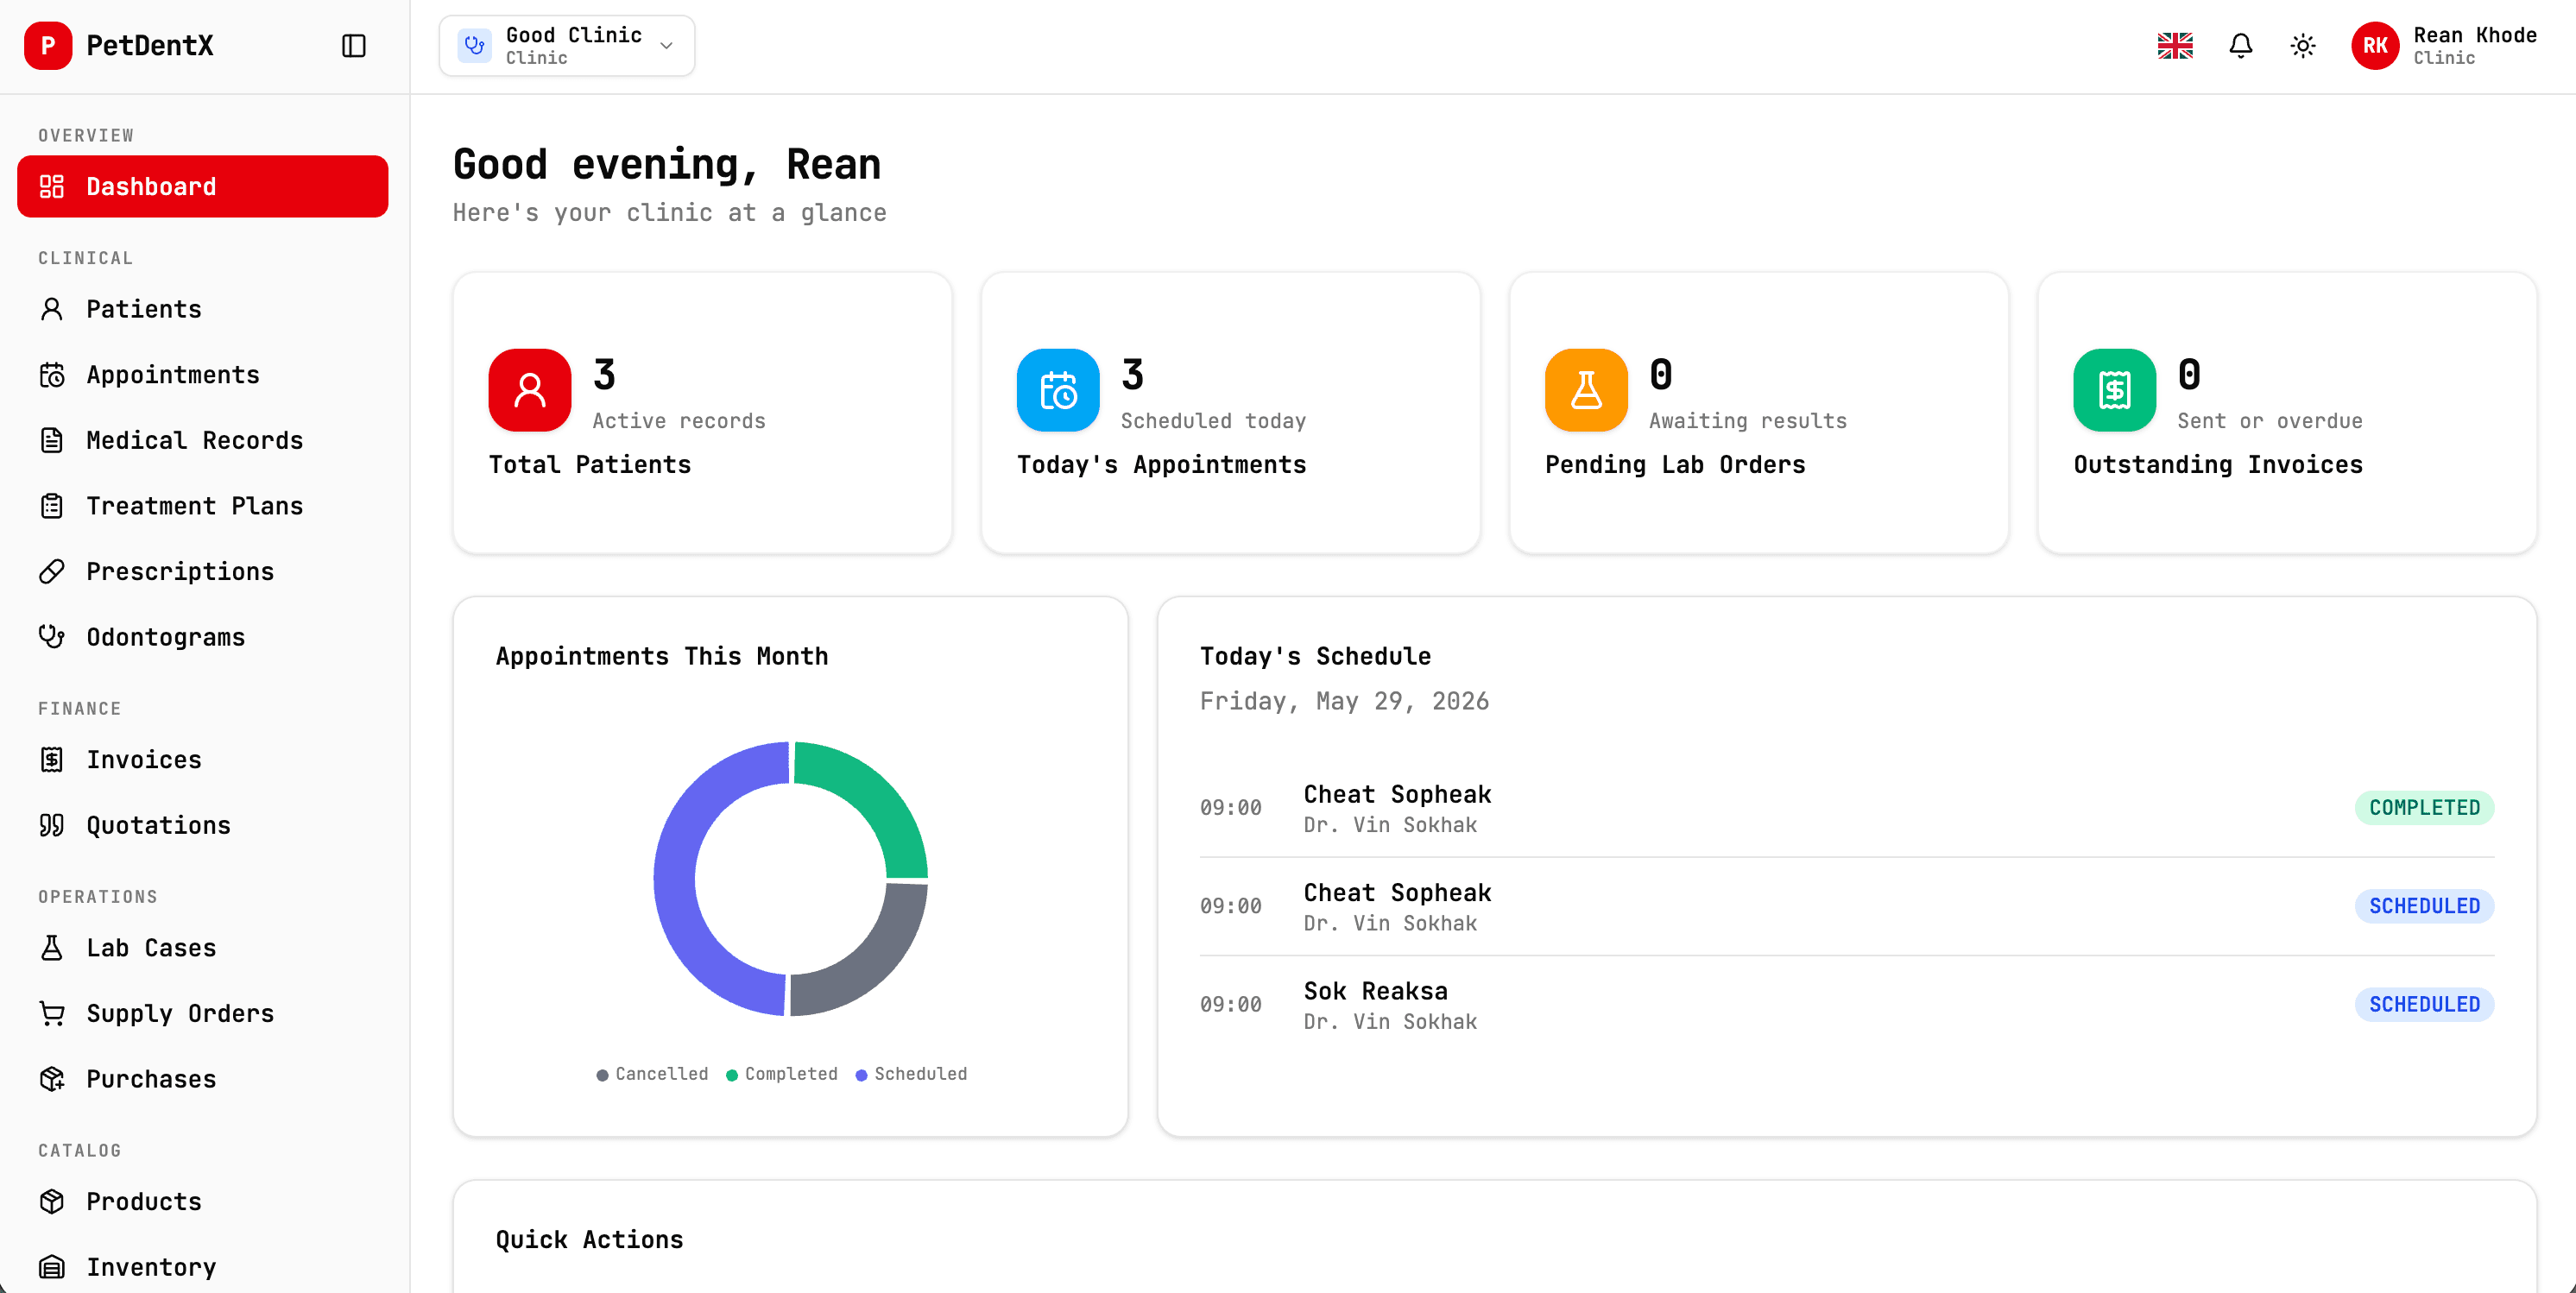Image resolution: width=2576 pixels, height=1293 pixels.
Task: Open Purchases page
Action: pyautogui.click(x=202, y=1079)
